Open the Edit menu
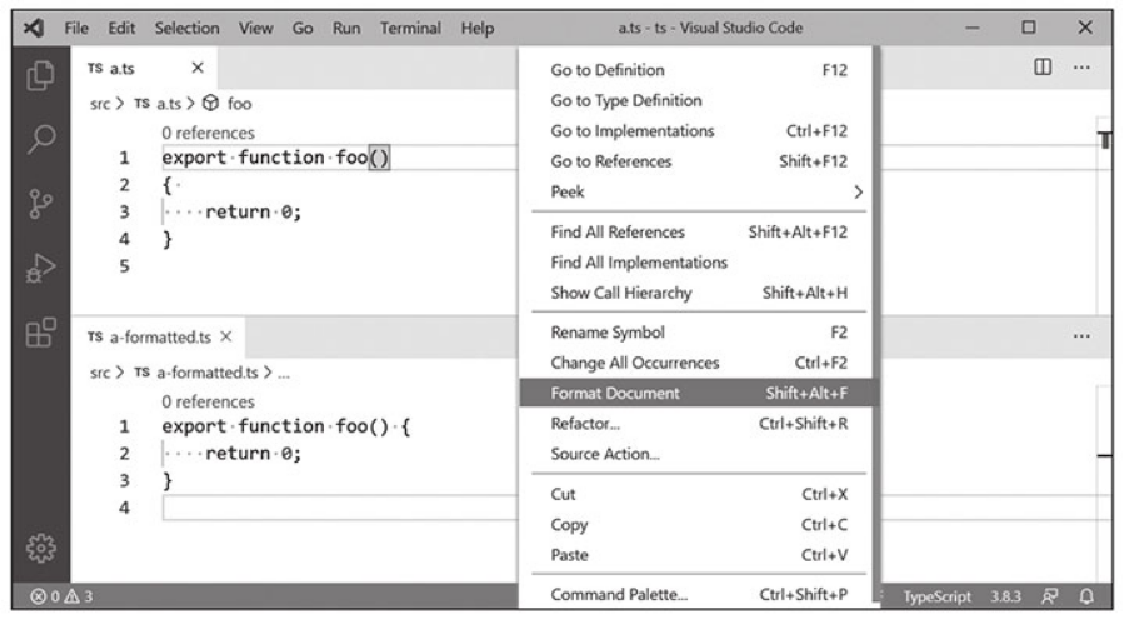The width and height of the screenshot is (1123, 618). click(x=121, y=28)
